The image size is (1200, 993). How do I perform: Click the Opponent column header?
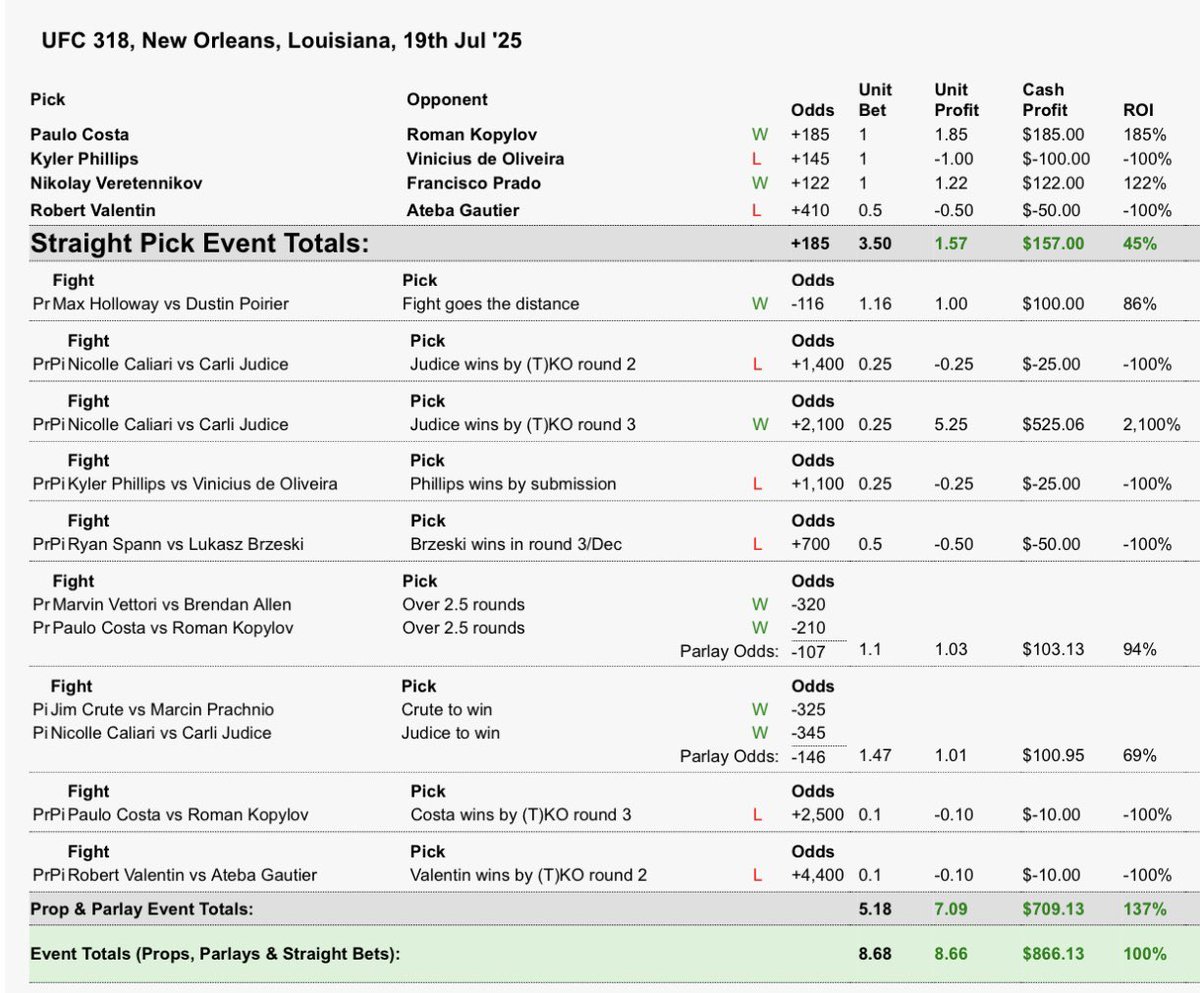(447, 99)
